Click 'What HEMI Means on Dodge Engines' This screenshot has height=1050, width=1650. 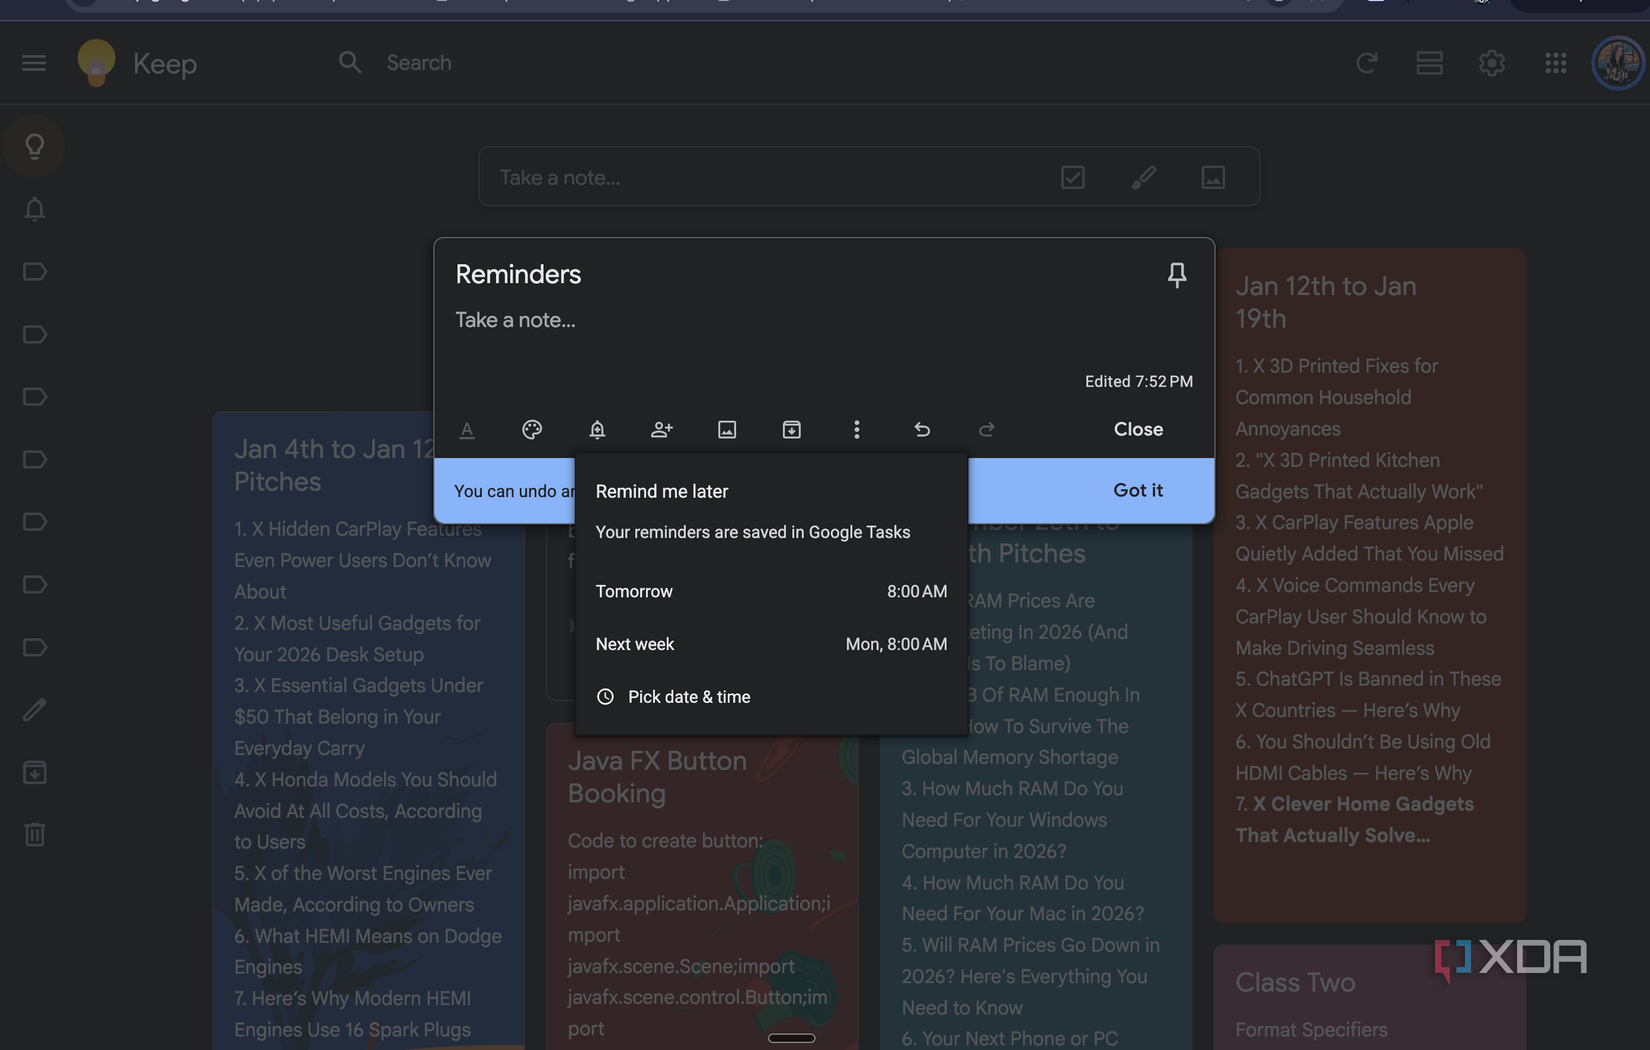(x=368, y=951)
